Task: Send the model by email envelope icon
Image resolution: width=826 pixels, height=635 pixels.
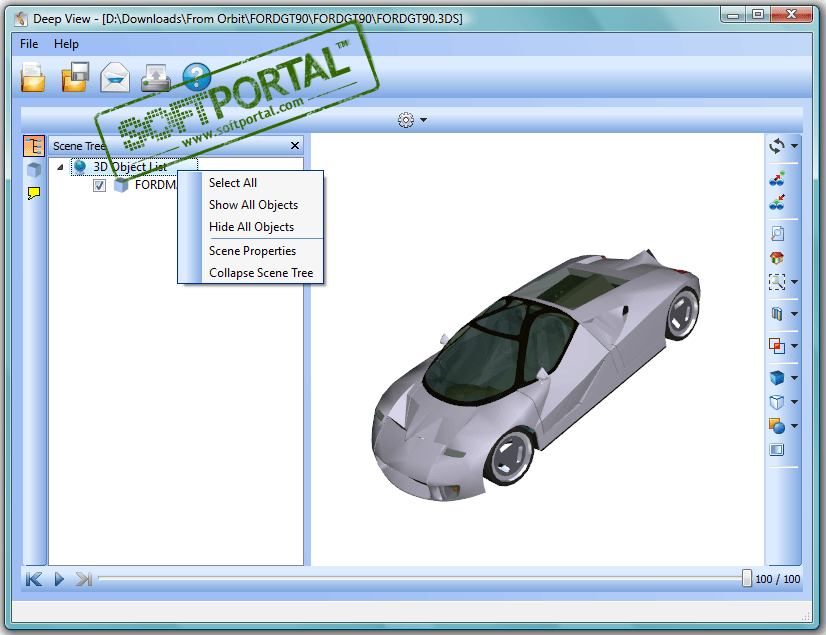Action: coord(115,77)
